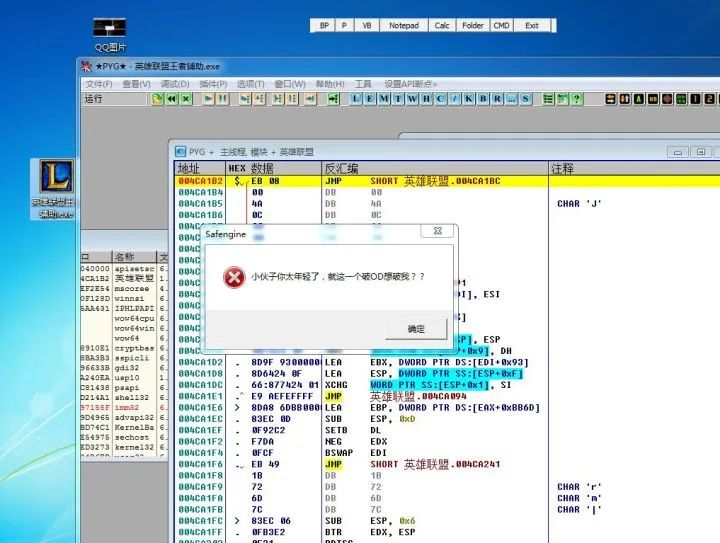Click the Execute till return icon
Image resolution: width=720 pixels, height=543 pixels.
311,99
